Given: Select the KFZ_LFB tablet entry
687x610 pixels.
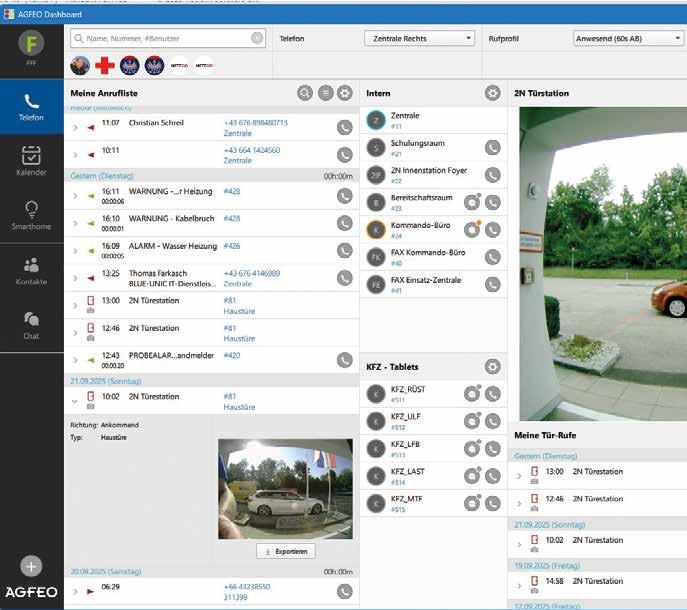Looking at the screenshot, I should coord(433,449).
